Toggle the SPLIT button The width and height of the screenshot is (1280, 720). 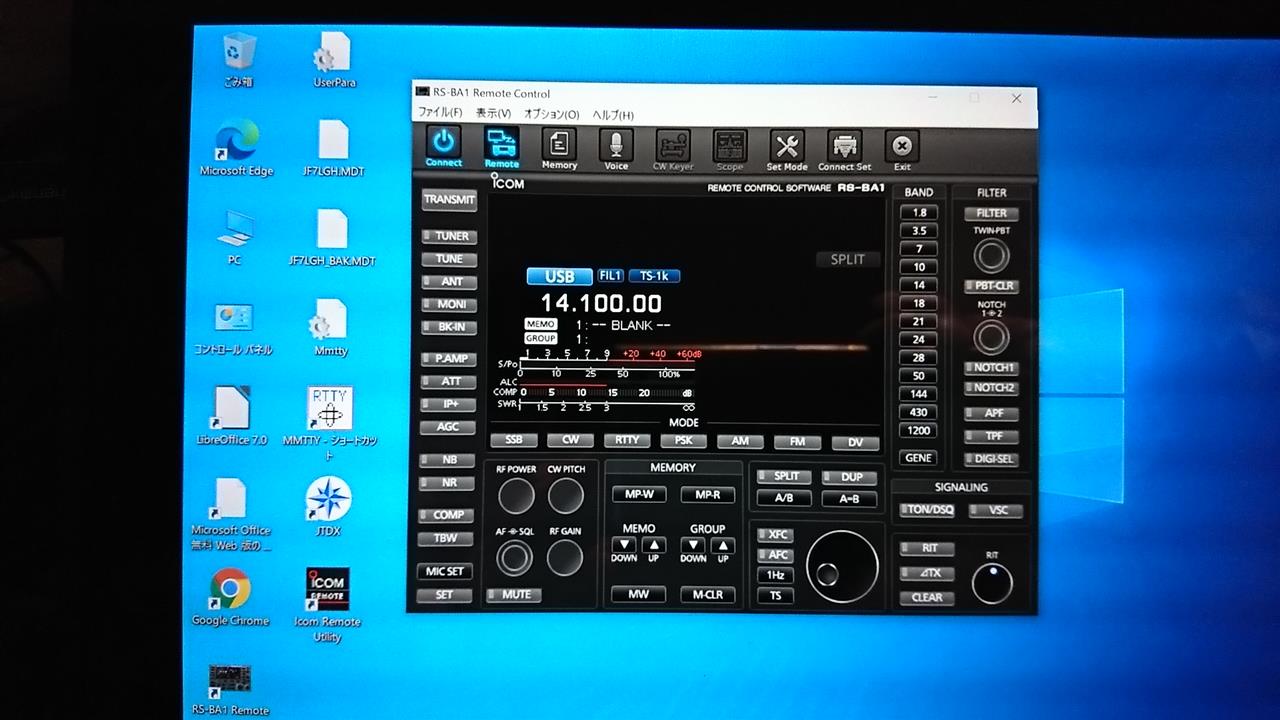(784, 477)
